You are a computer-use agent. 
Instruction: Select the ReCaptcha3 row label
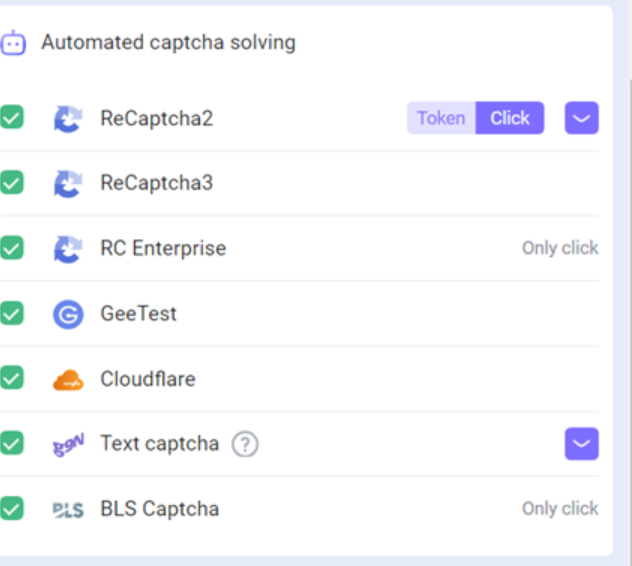pos(156,183)
